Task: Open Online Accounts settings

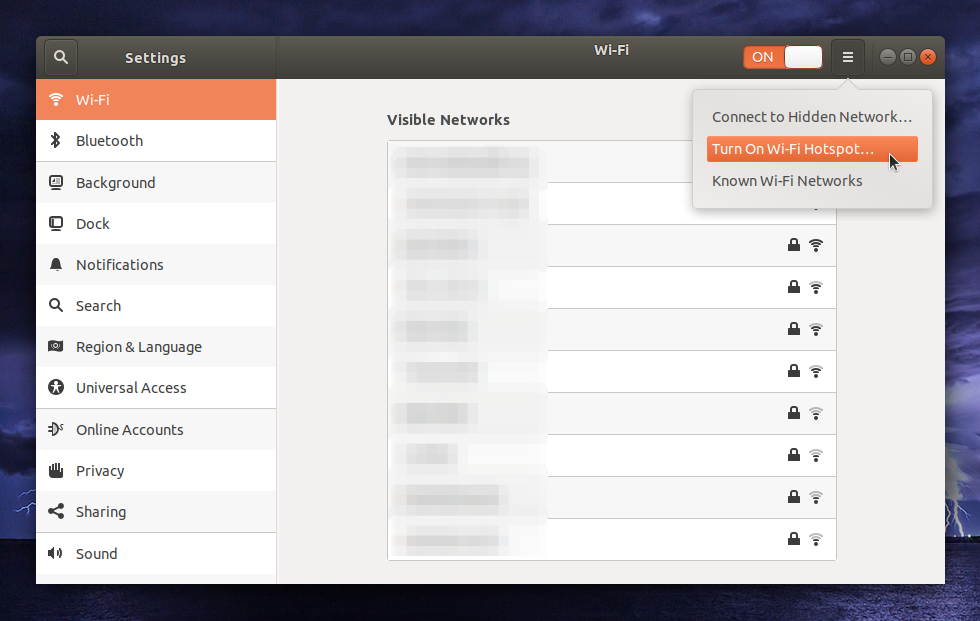Action: (x=156, y=430)
